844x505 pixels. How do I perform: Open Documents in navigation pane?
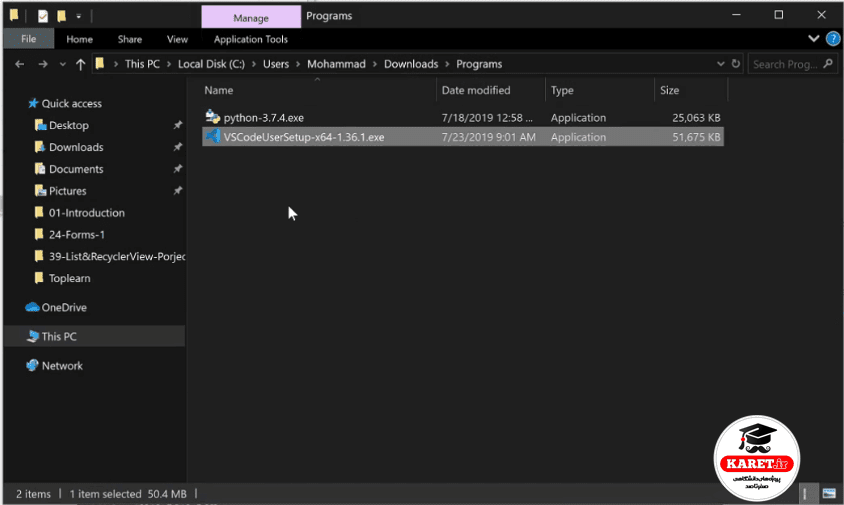76,169
